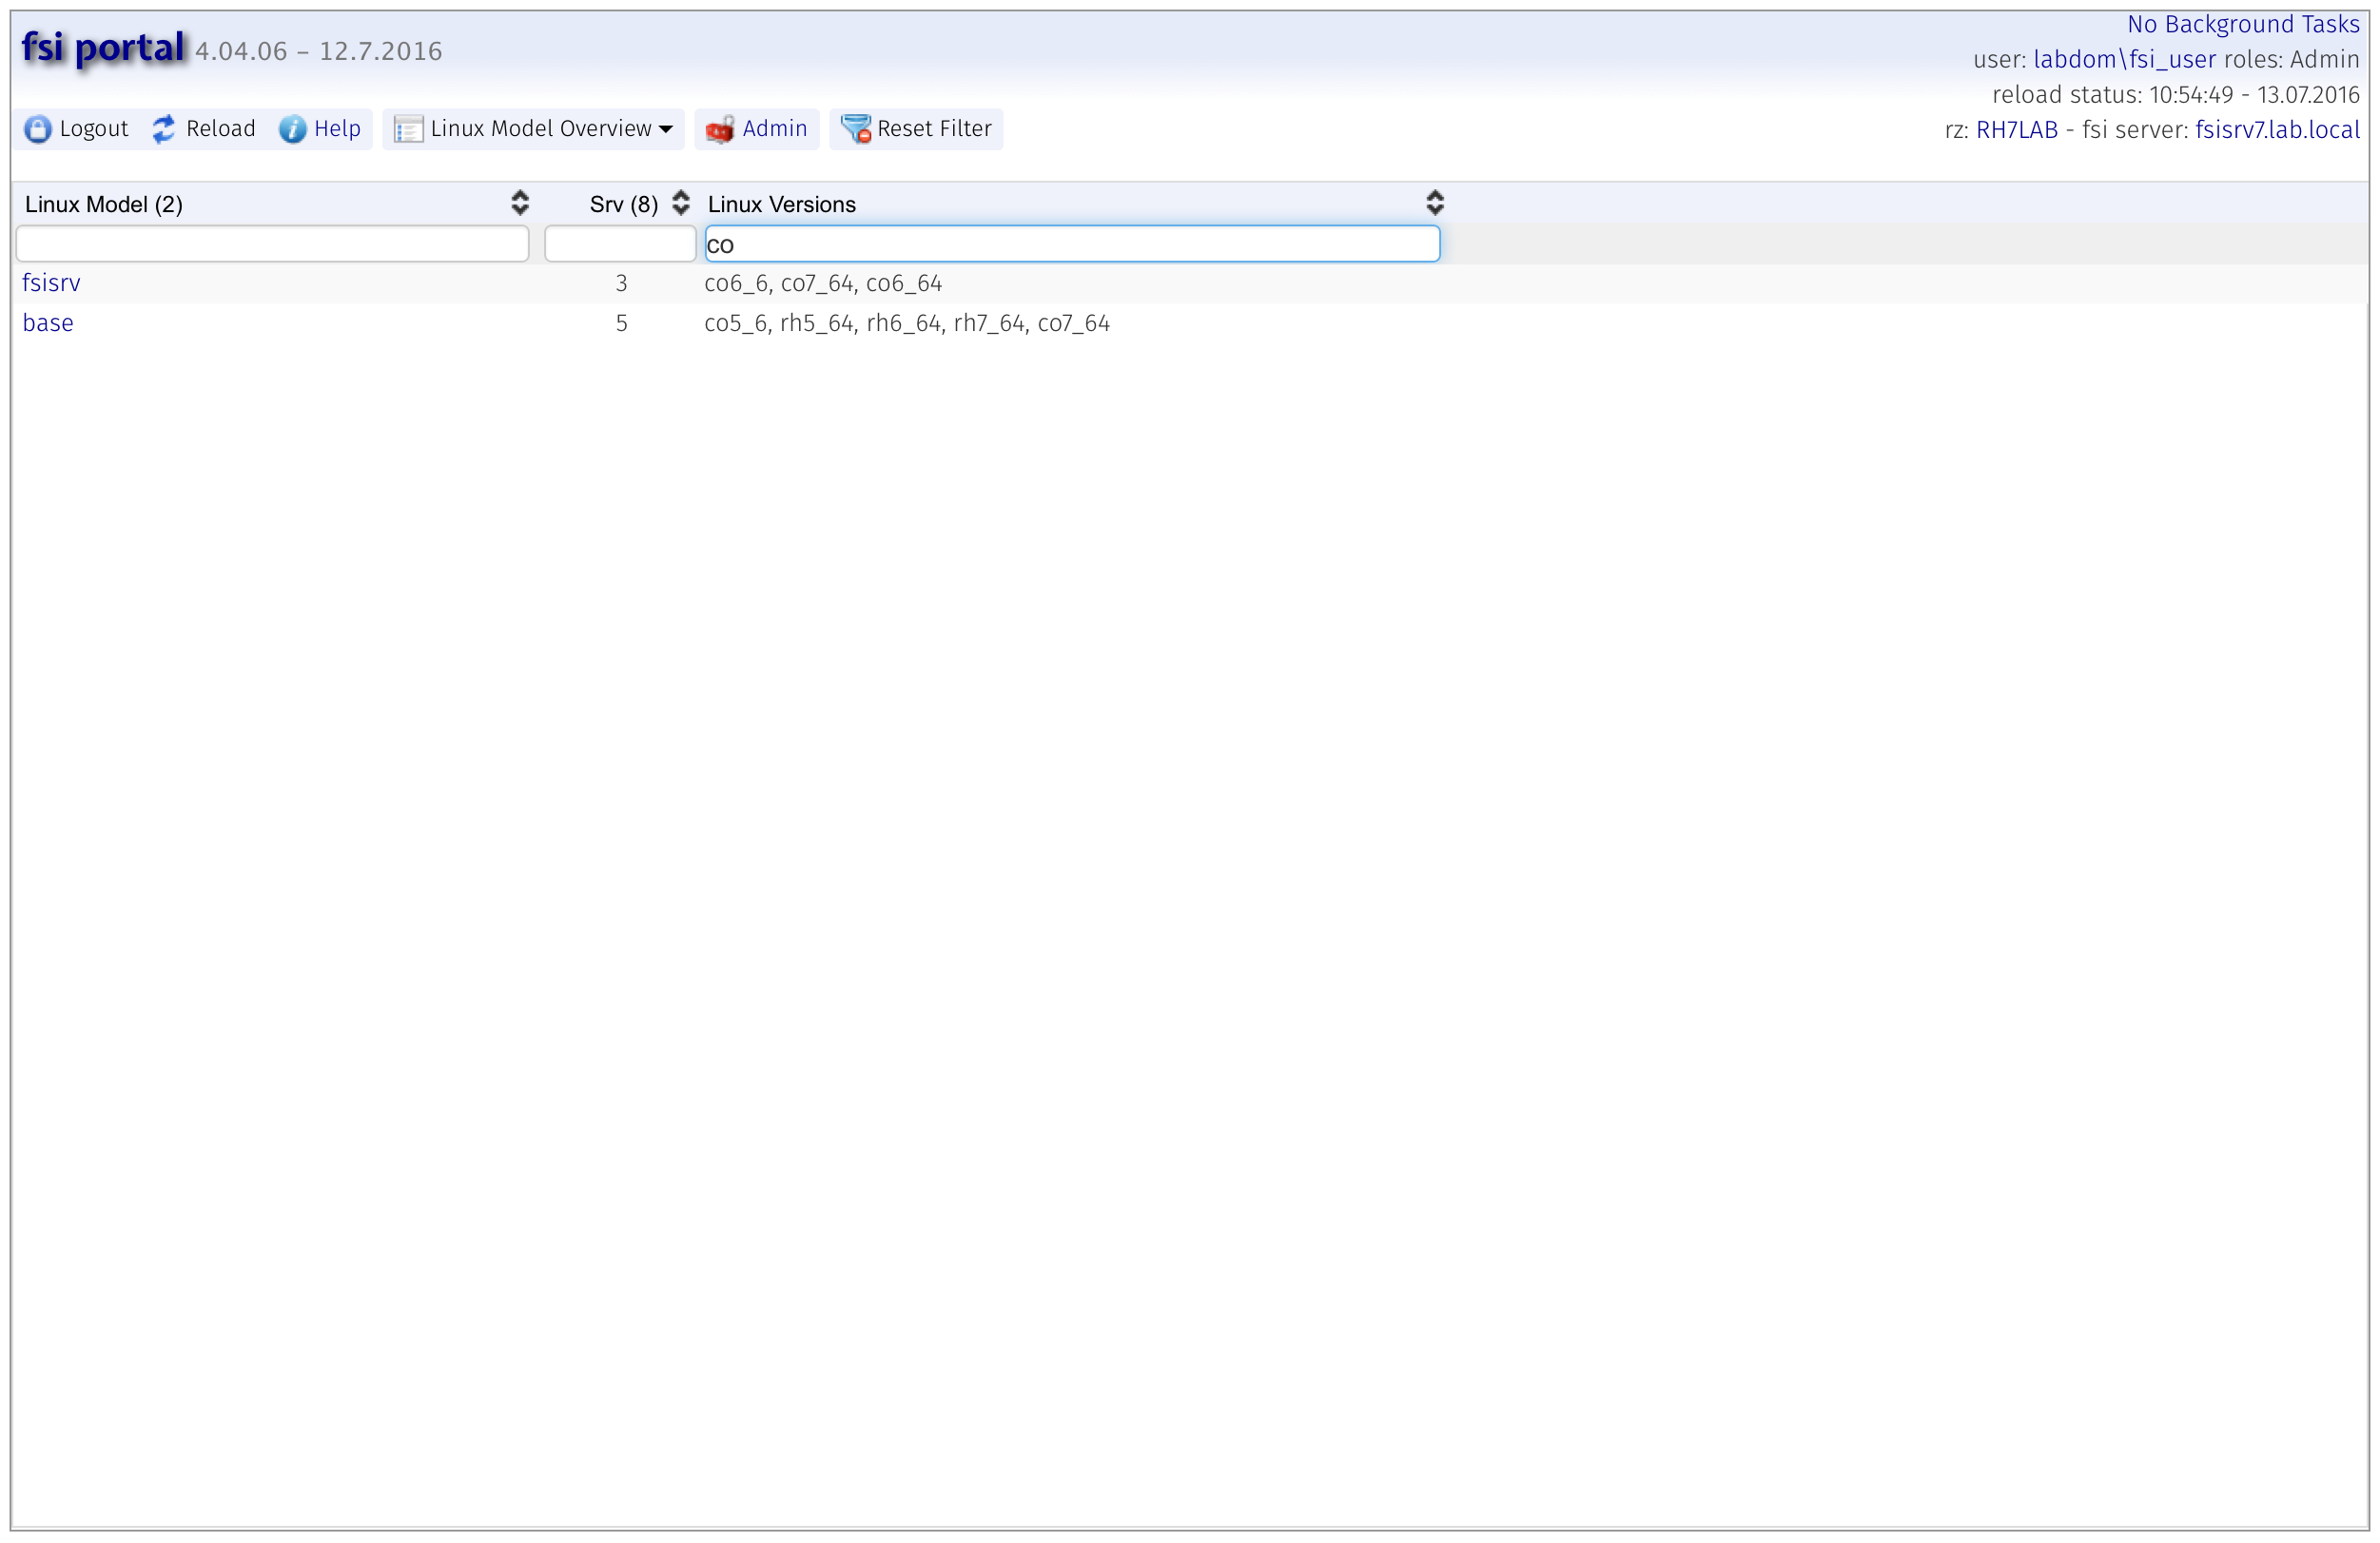The width and height of the screenshot is (2380, 1543).
Task: Open the base model link
Action: coord(48,323)
